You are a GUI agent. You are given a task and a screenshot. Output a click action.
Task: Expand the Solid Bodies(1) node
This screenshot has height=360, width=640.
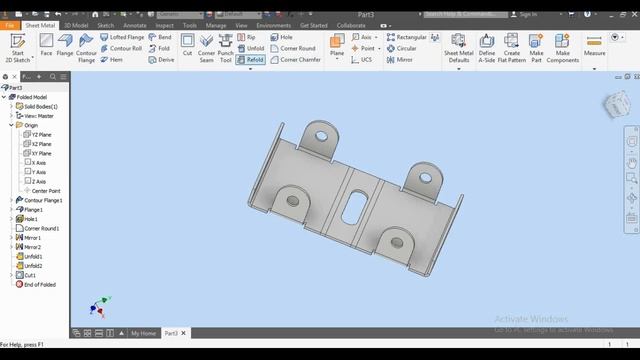click(x=11, y=107)
